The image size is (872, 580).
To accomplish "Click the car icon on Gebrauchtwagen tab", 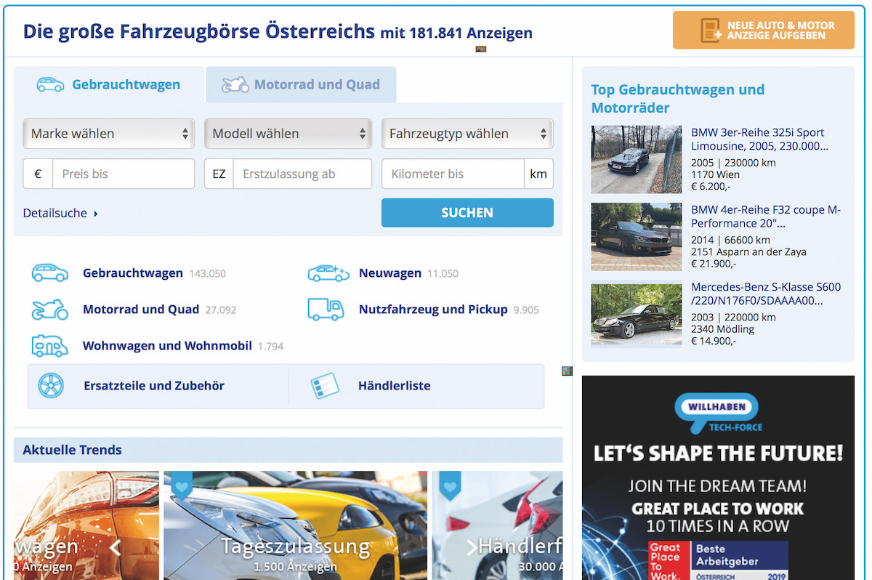I will (50, 85).
